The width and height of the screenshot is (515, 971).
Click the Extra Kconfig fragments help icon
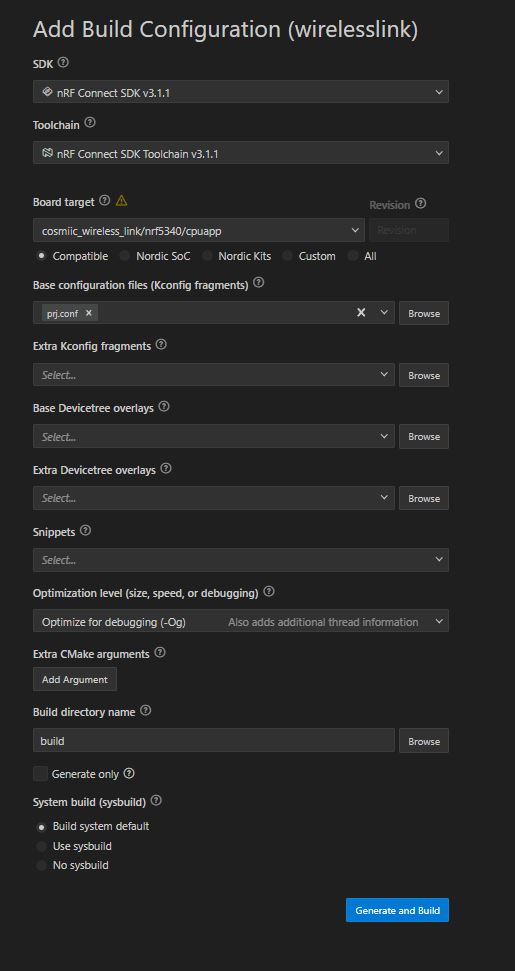coord(161,344)
